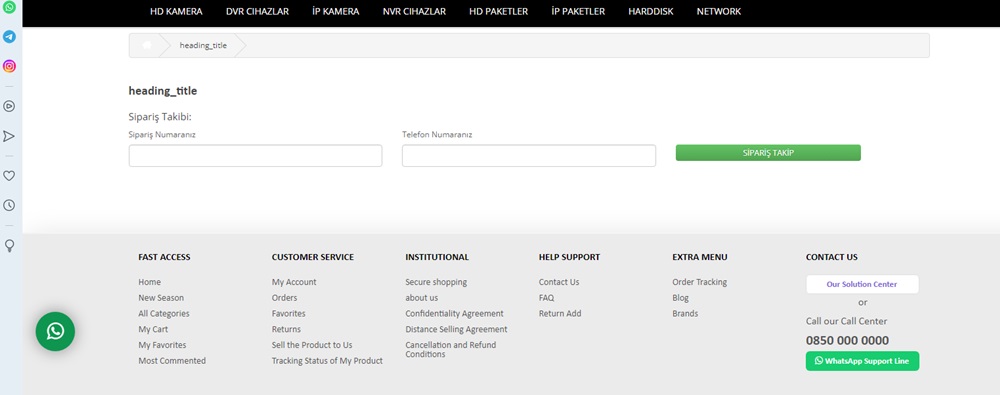Open the İP KAMERA menu
The image size is (1000, 395).
click(x=335, y=11)
